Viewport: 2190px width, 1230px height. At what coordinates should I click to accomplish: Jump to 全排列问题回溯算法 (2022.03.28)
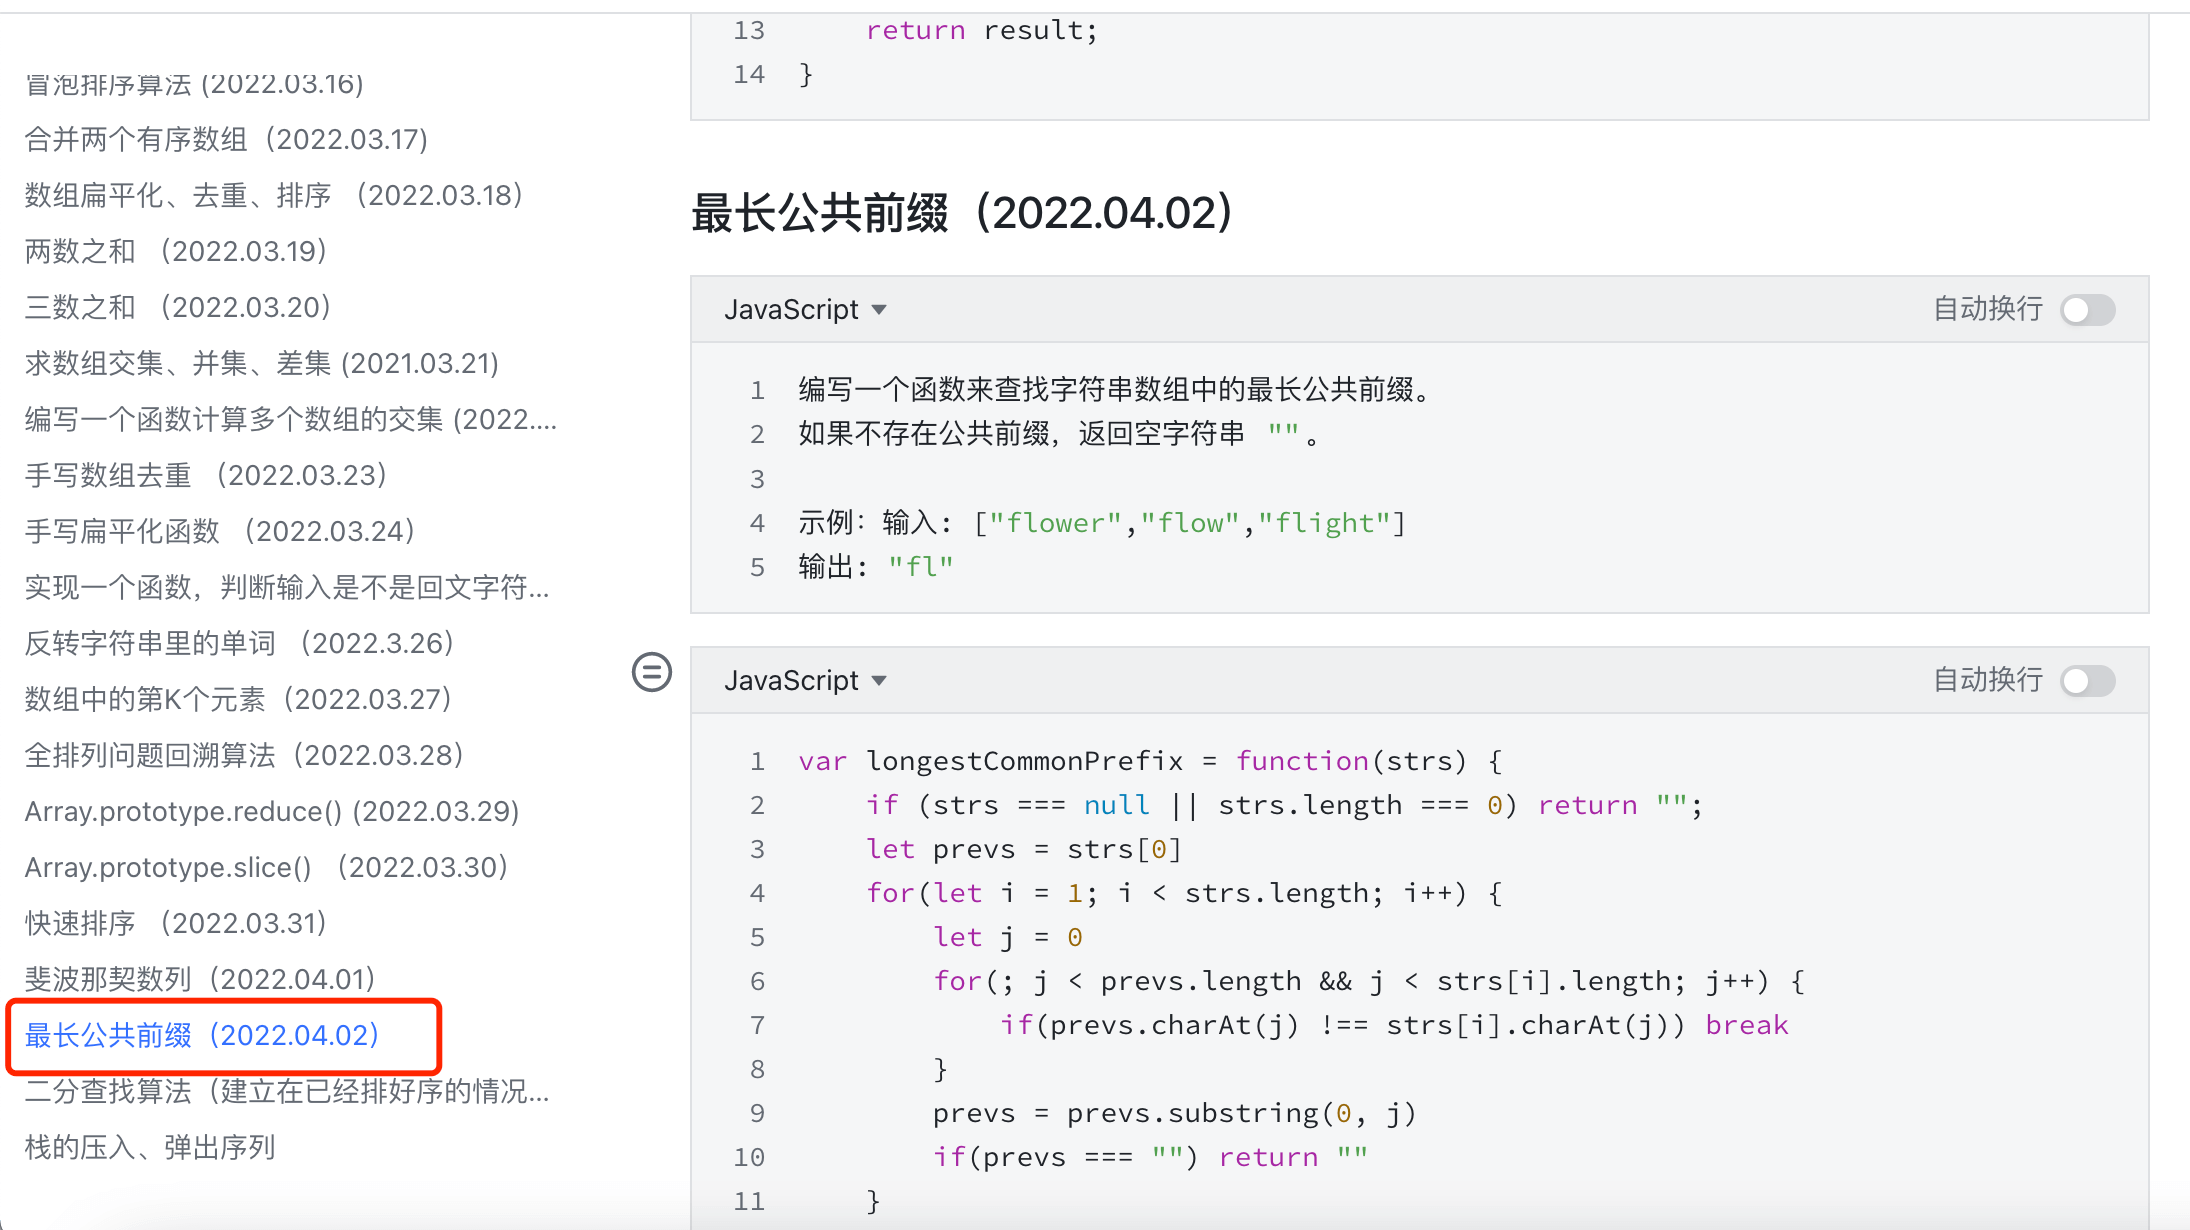pyautogui.click(x=244, y=755)
